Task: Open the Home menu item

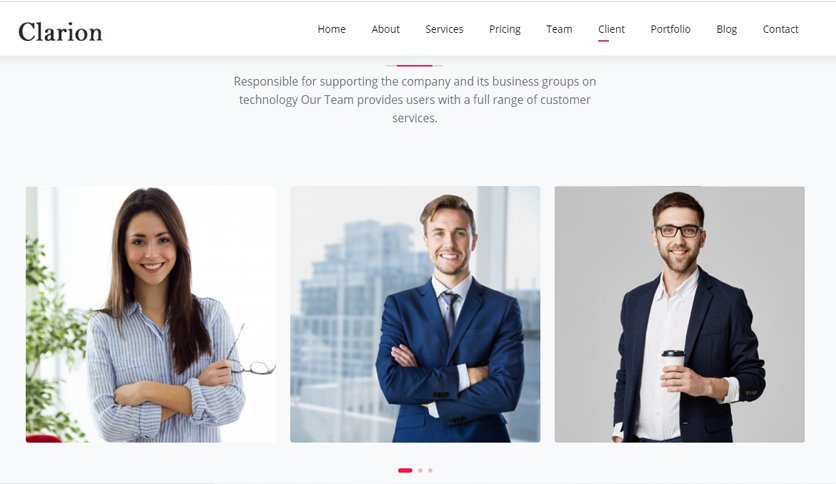Action: (x=332, y=29)
